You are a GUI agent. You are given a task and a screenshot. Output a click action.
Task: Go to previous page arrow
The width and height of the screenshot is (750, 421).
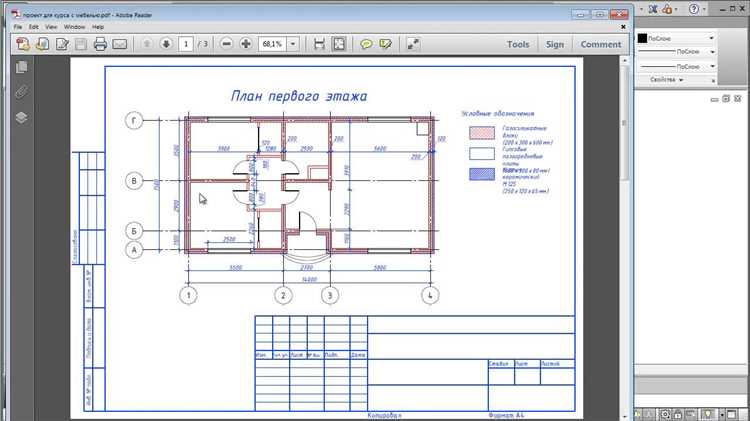click(147, 44)
